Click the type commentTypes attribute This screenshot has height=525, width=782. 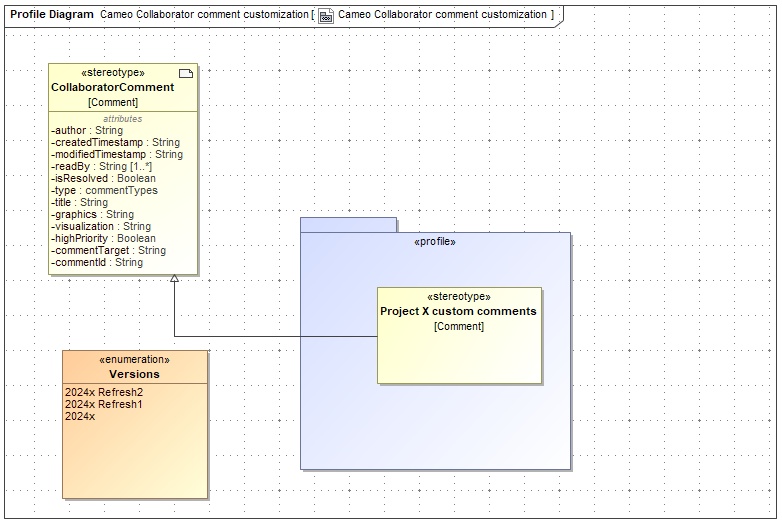pyautogui.click(x=104, y=191)
